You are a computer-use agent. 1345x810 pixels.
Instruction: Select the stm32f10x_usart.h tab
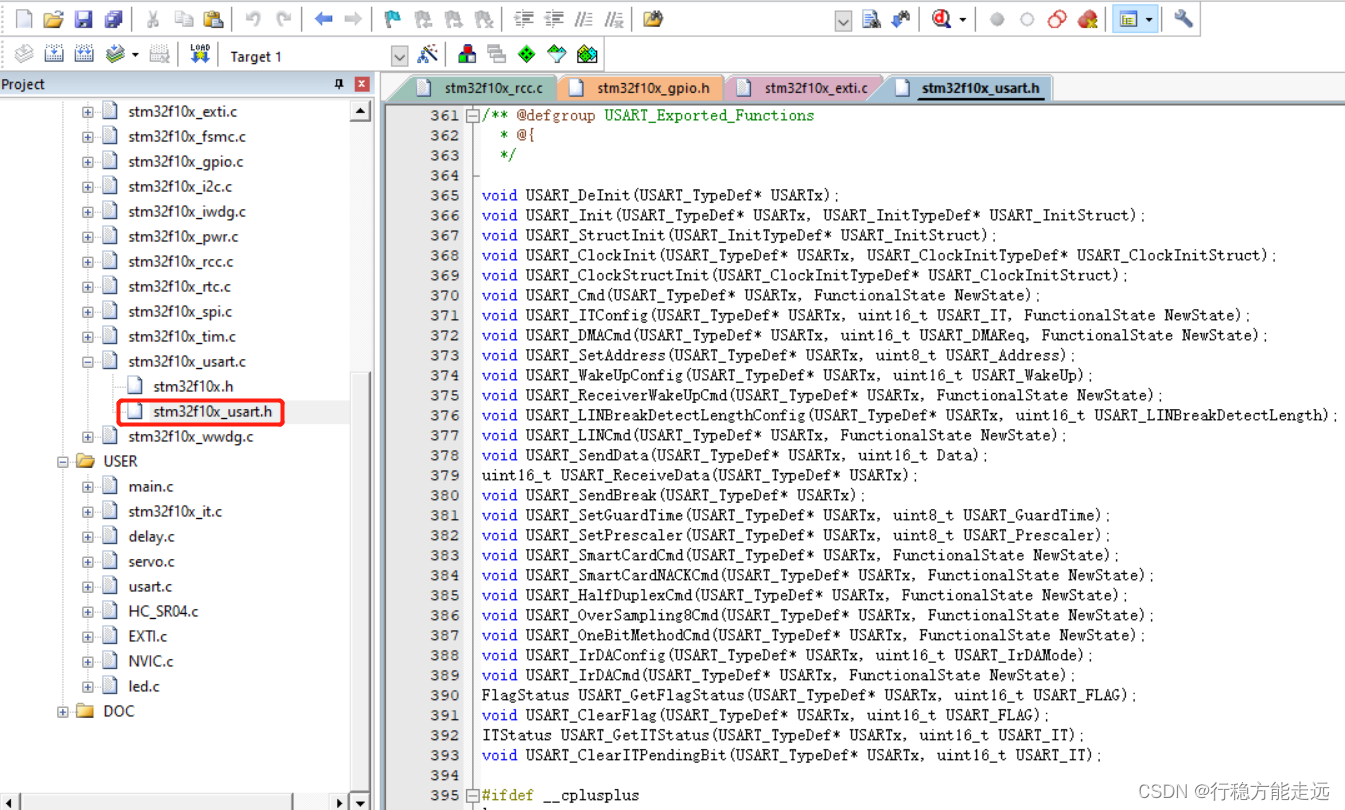click(970, 88)
